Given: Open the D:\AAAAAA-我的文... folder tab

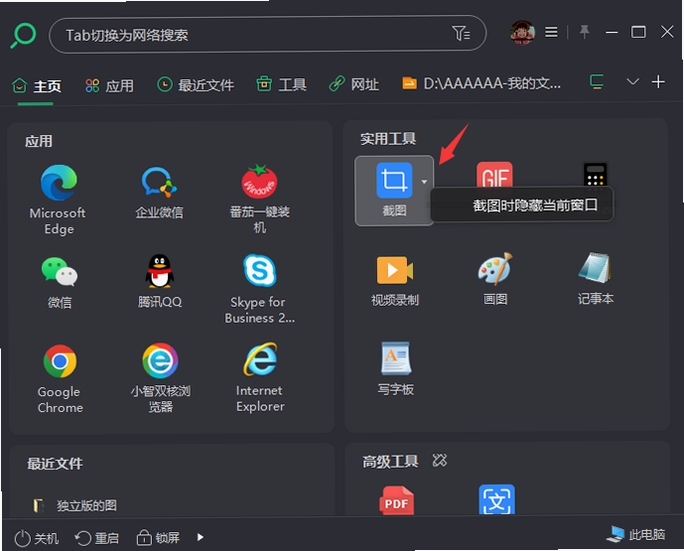Looking at the screenshot, I should pos(481,83).
